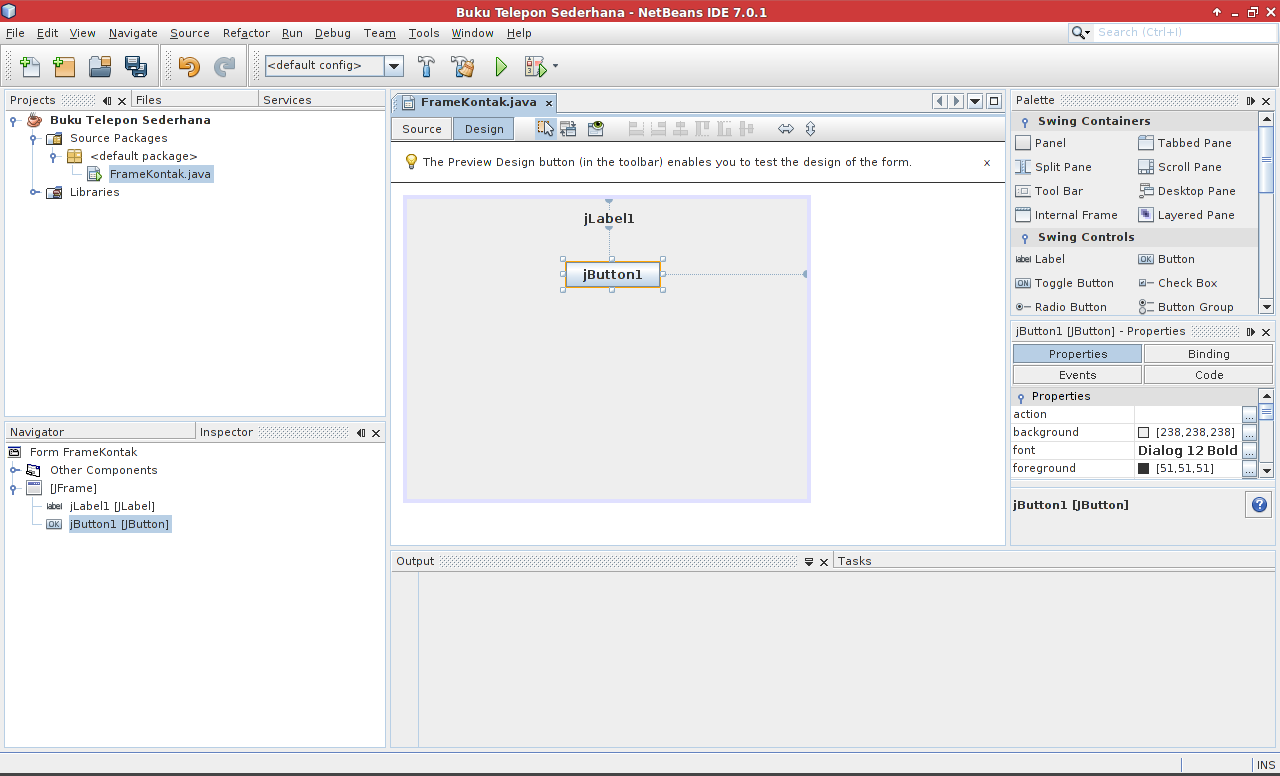Image resolution: width=1280 pixels, height=776 pixels.
Task: Click the horizontal resizability arrow icon
Action: (786, 128)
